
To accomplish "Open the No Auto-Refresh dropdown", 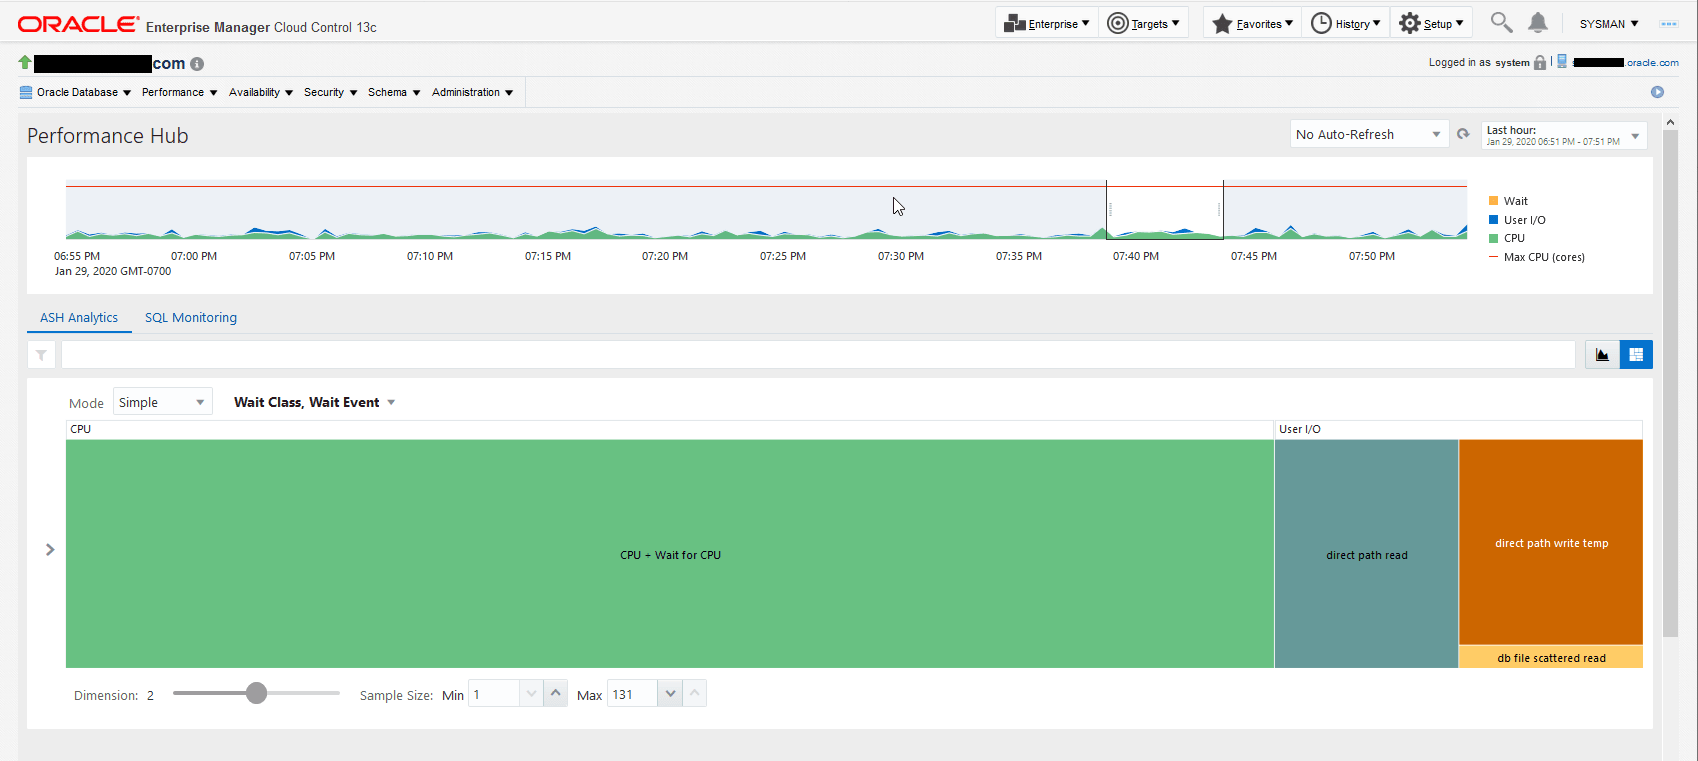I will 1369,134.
